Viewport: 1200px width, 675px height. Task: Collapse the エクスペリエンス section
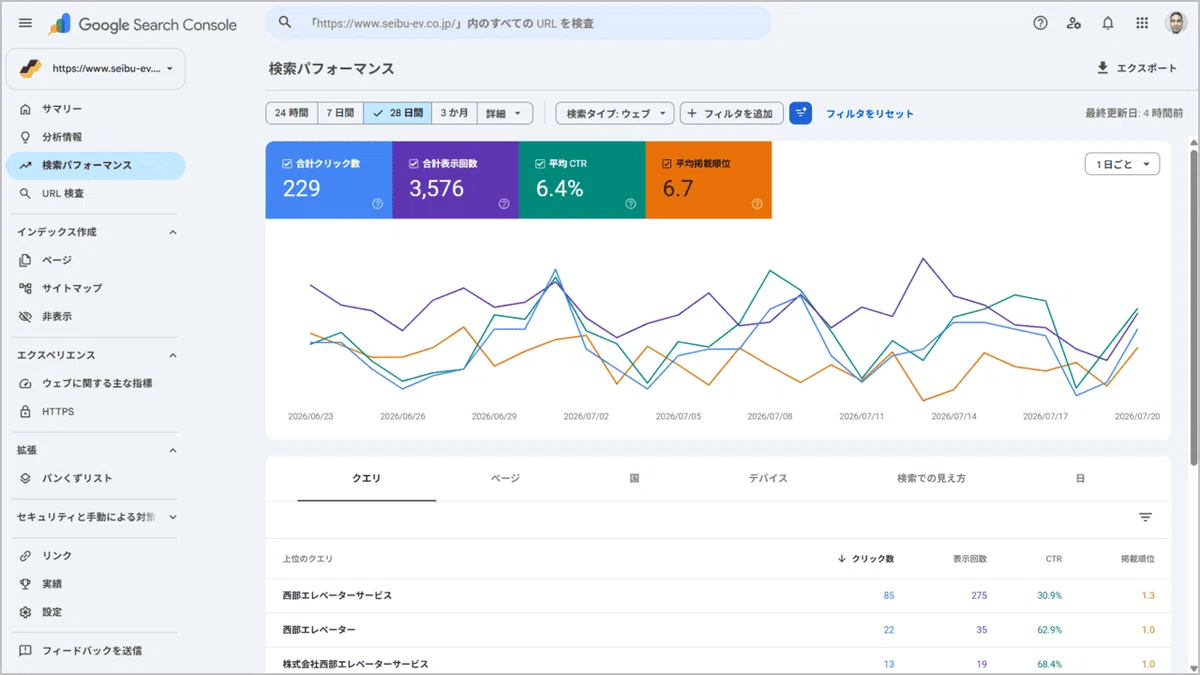[172, 355]
